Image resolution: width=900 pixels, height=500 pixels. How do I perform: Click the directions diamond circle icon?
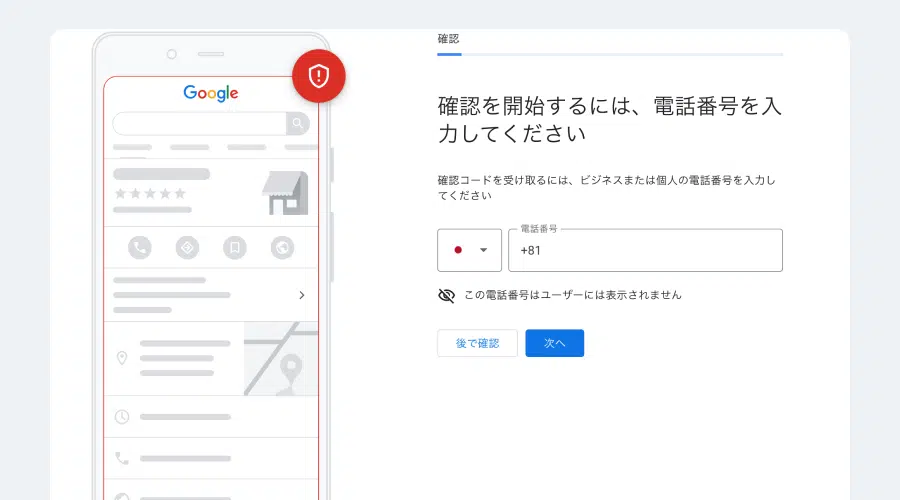click(187, 248)
